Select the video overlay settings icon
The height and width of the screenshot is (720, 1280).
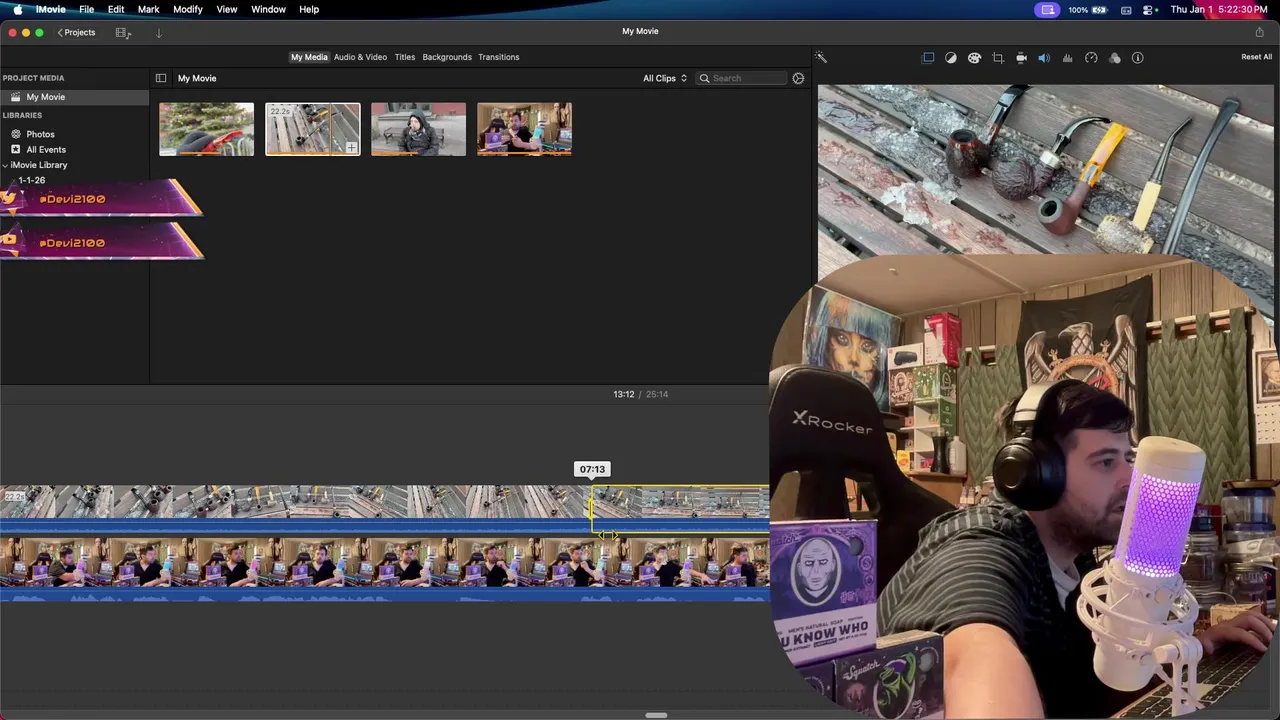928,57
